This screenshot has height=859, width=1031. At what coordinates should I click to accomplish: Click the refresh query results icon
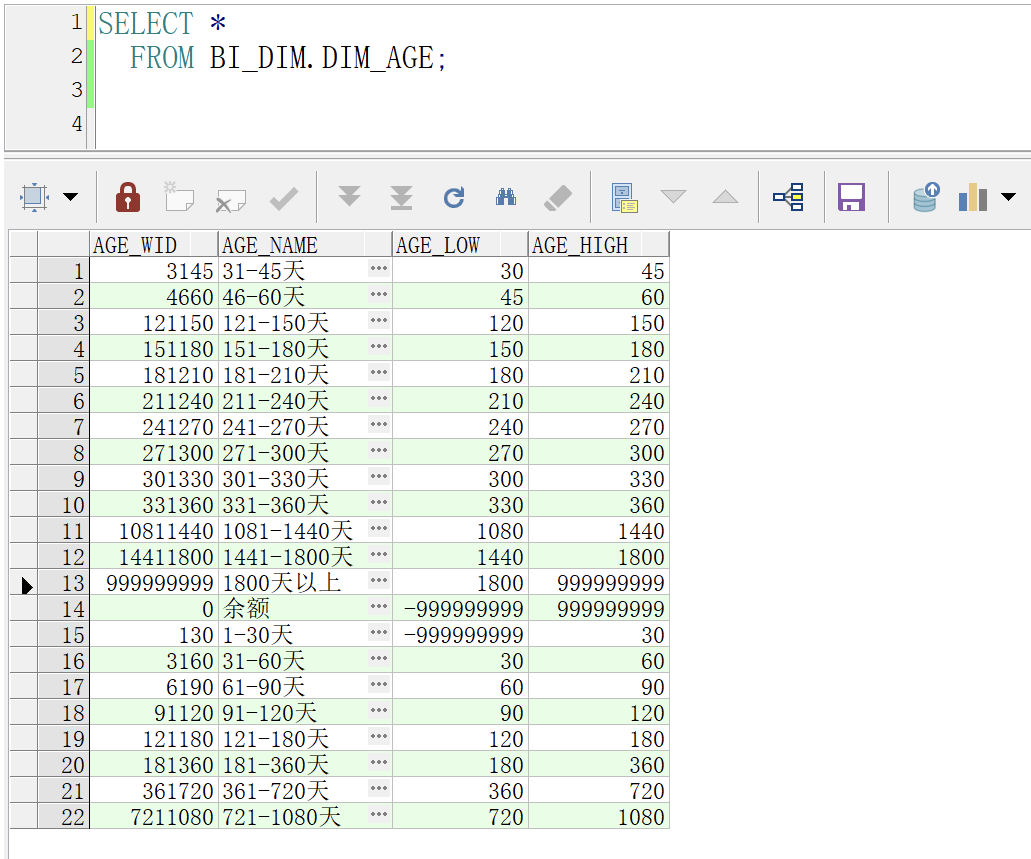pos(454,197)
